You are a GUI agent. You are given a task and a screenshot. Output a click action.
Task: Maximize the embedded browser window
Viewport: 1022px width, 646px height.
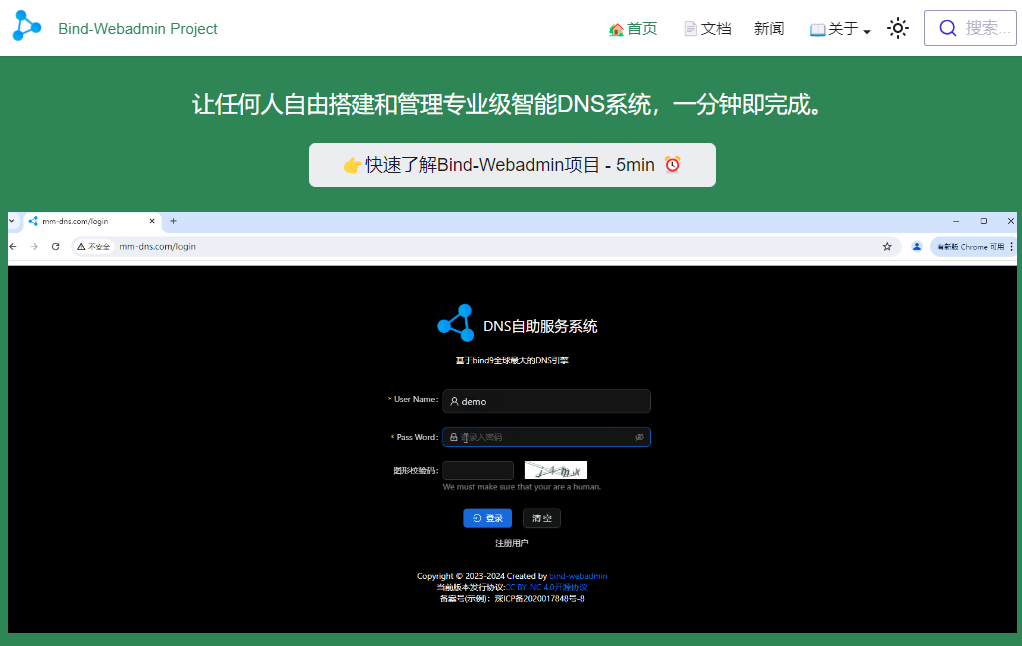coord(984,221)
